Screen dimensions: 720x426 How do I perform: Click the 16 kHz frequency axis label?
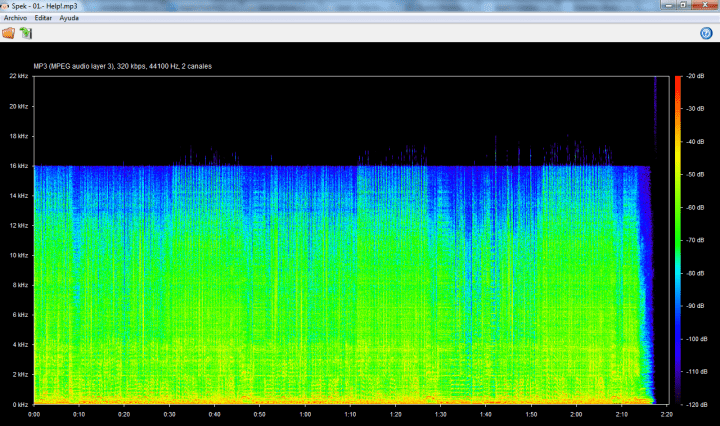(20, 167)
